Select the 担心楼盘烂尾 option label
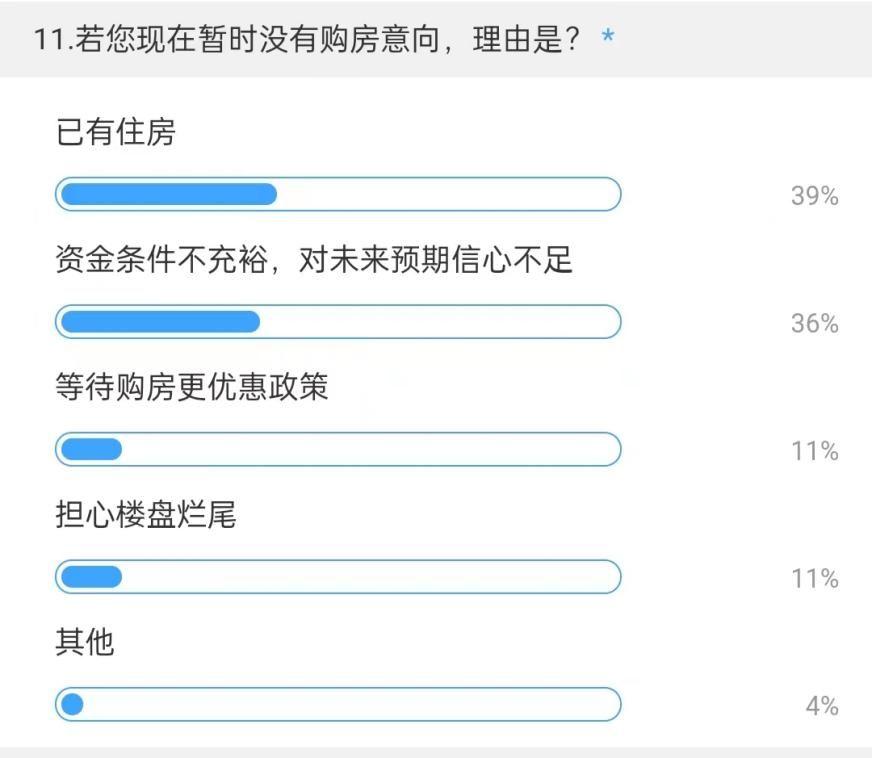 146,514
